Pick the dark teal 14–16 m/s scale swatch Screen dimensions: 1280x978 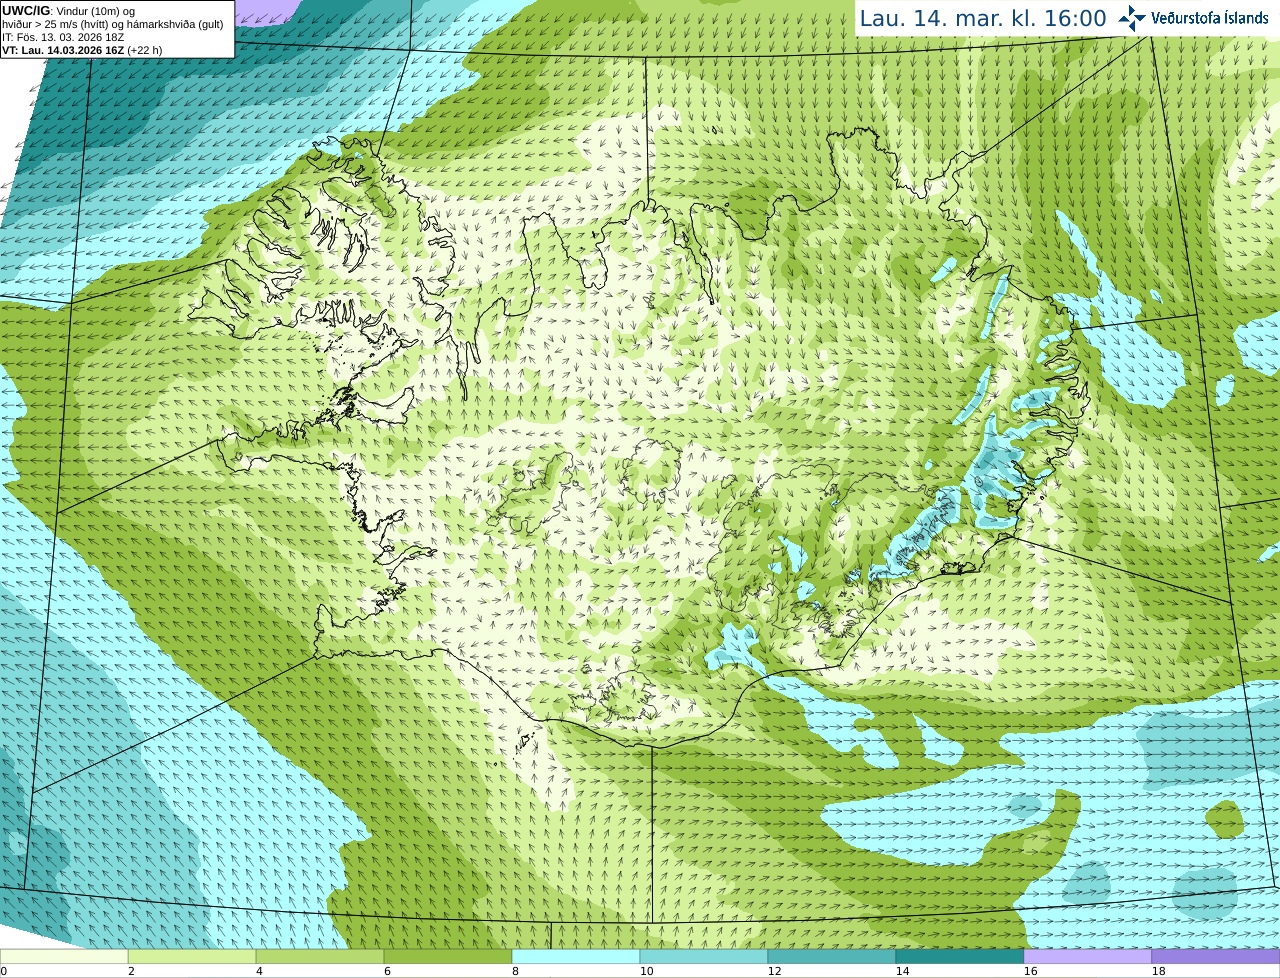tap(960, 957)
